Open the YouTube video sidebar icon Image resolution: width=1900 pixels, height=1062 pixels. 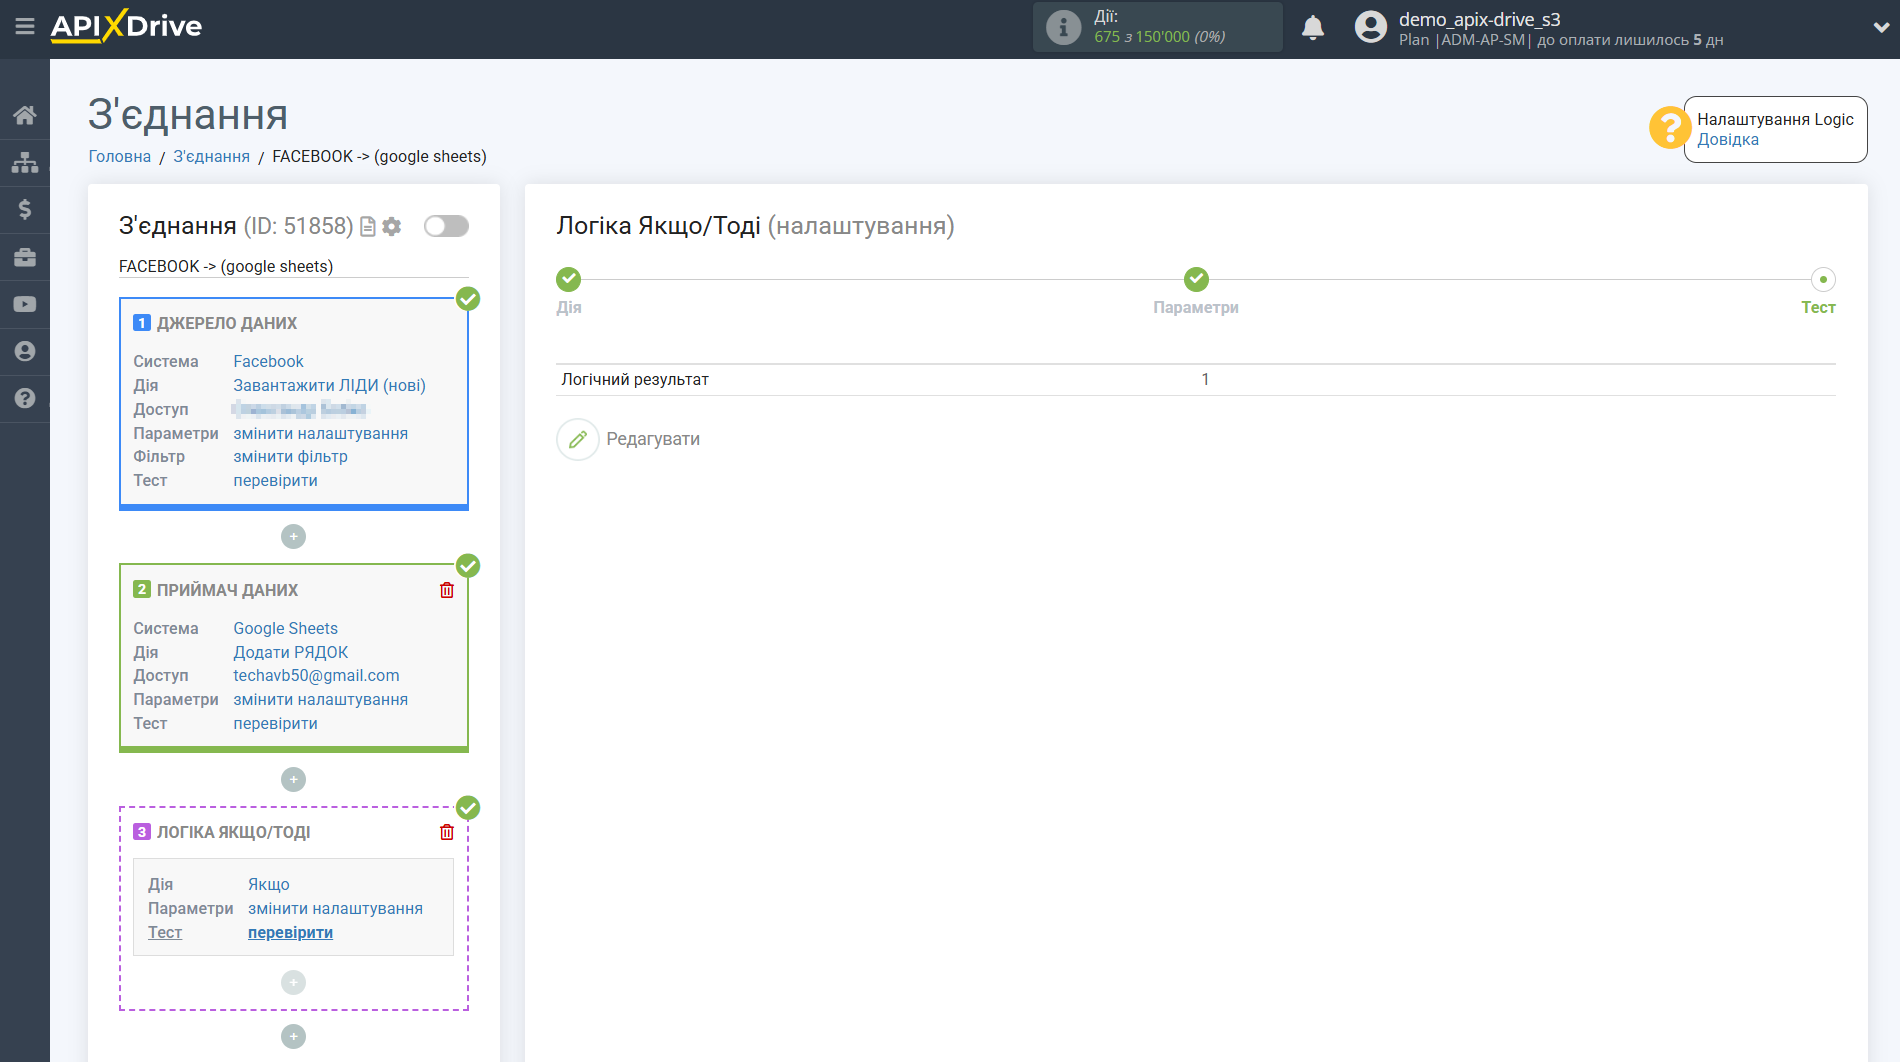click(x=25, y=304)
